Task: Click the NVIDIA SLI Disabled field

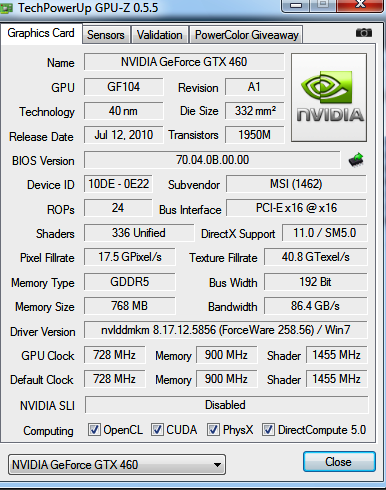Action: point(226,405)
